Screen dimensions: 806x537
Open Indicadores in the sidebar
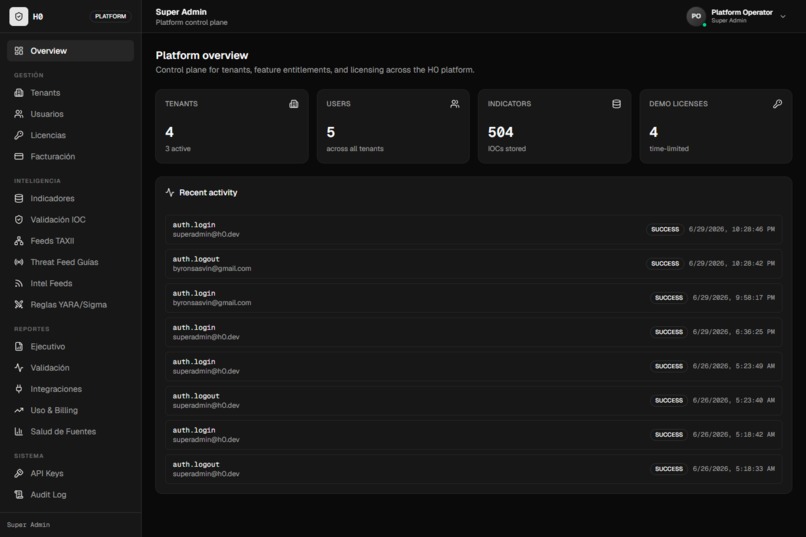(70, 198)
